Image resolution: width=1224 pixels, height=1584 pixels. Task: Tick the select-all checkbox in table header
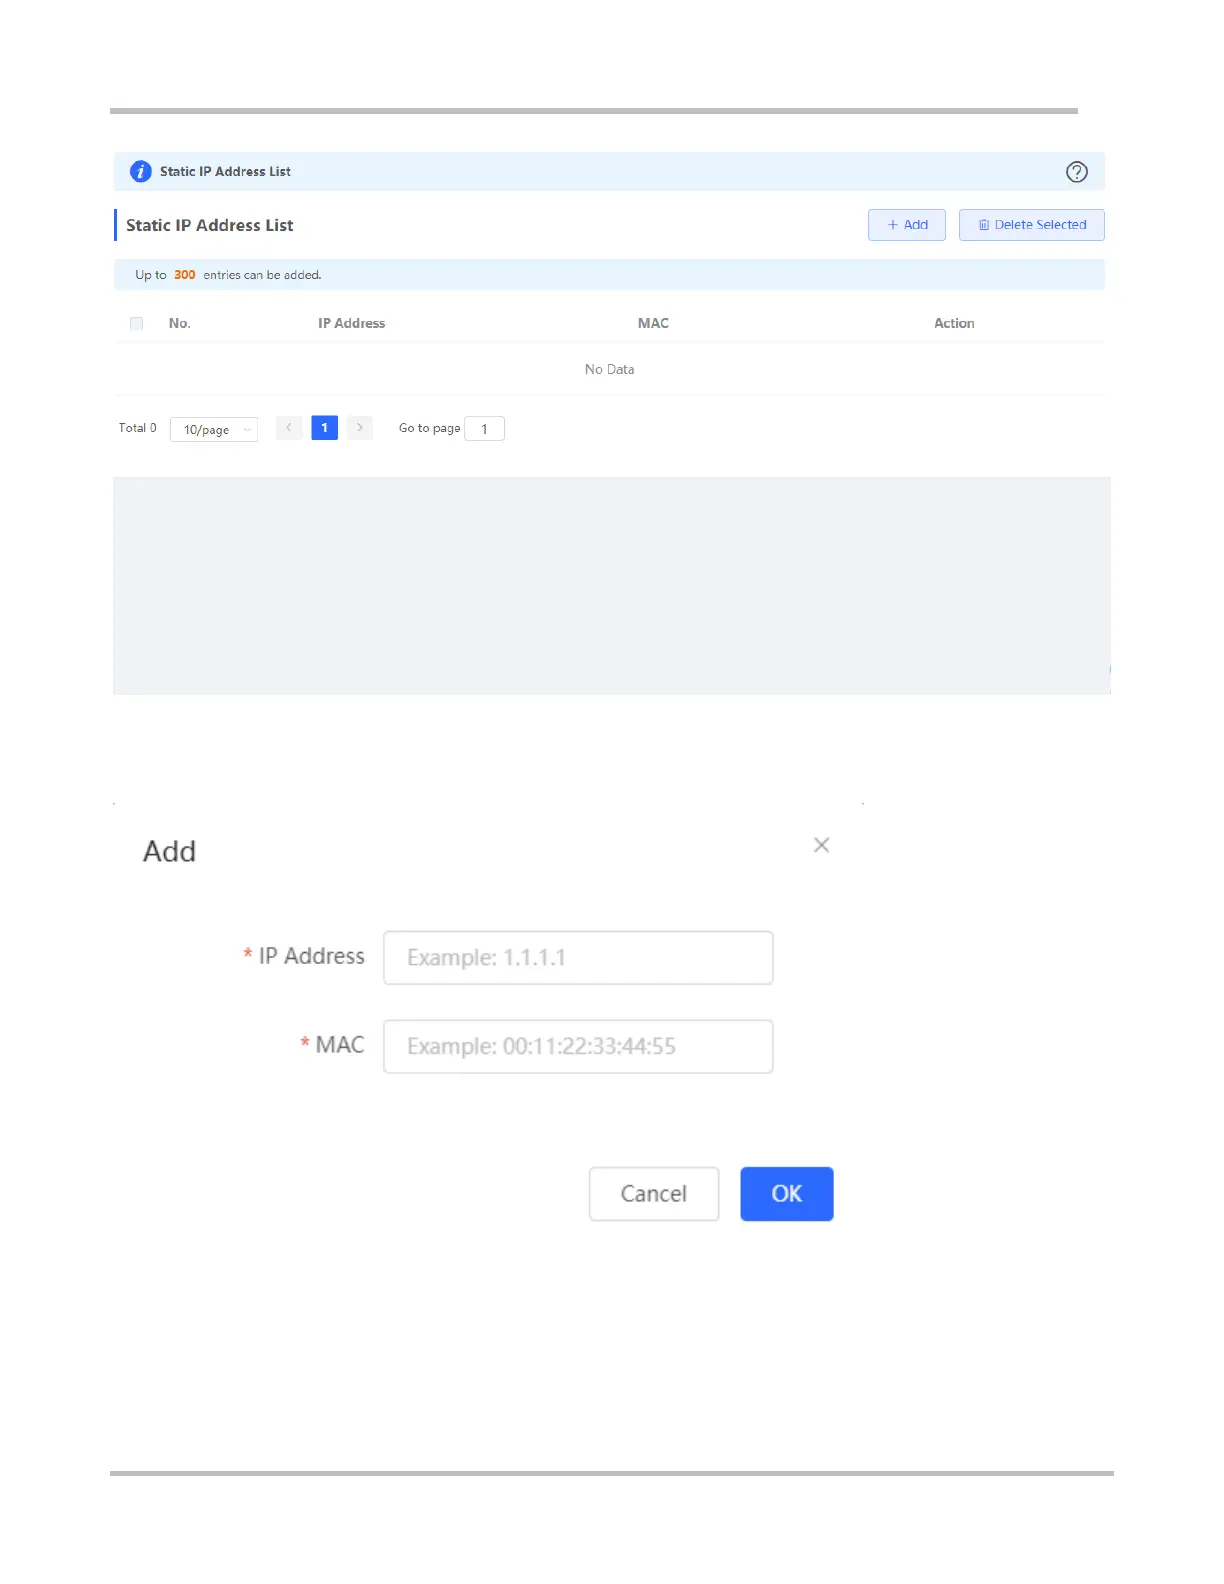point(137,323)
